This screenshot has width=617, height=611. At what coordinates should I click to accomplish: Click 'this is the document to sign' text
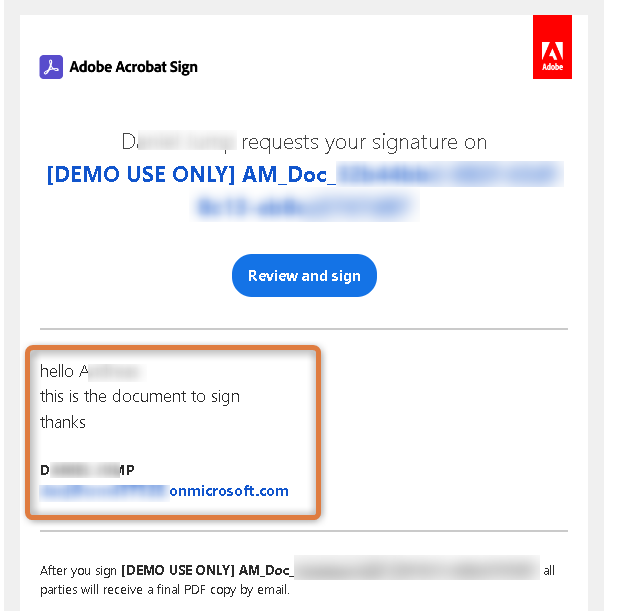(140, 396)
